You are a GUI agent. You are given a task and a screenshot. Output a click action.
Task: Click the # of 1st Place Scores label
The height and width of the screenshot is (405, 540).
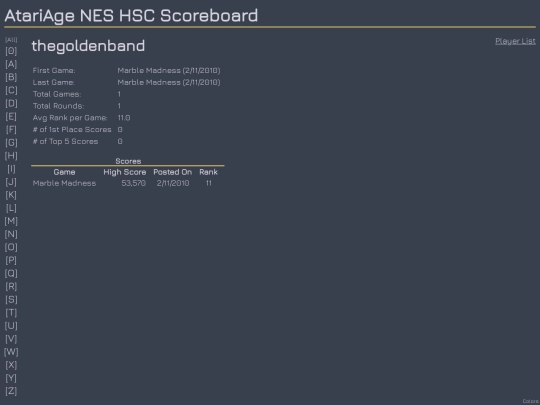point(72,129)
